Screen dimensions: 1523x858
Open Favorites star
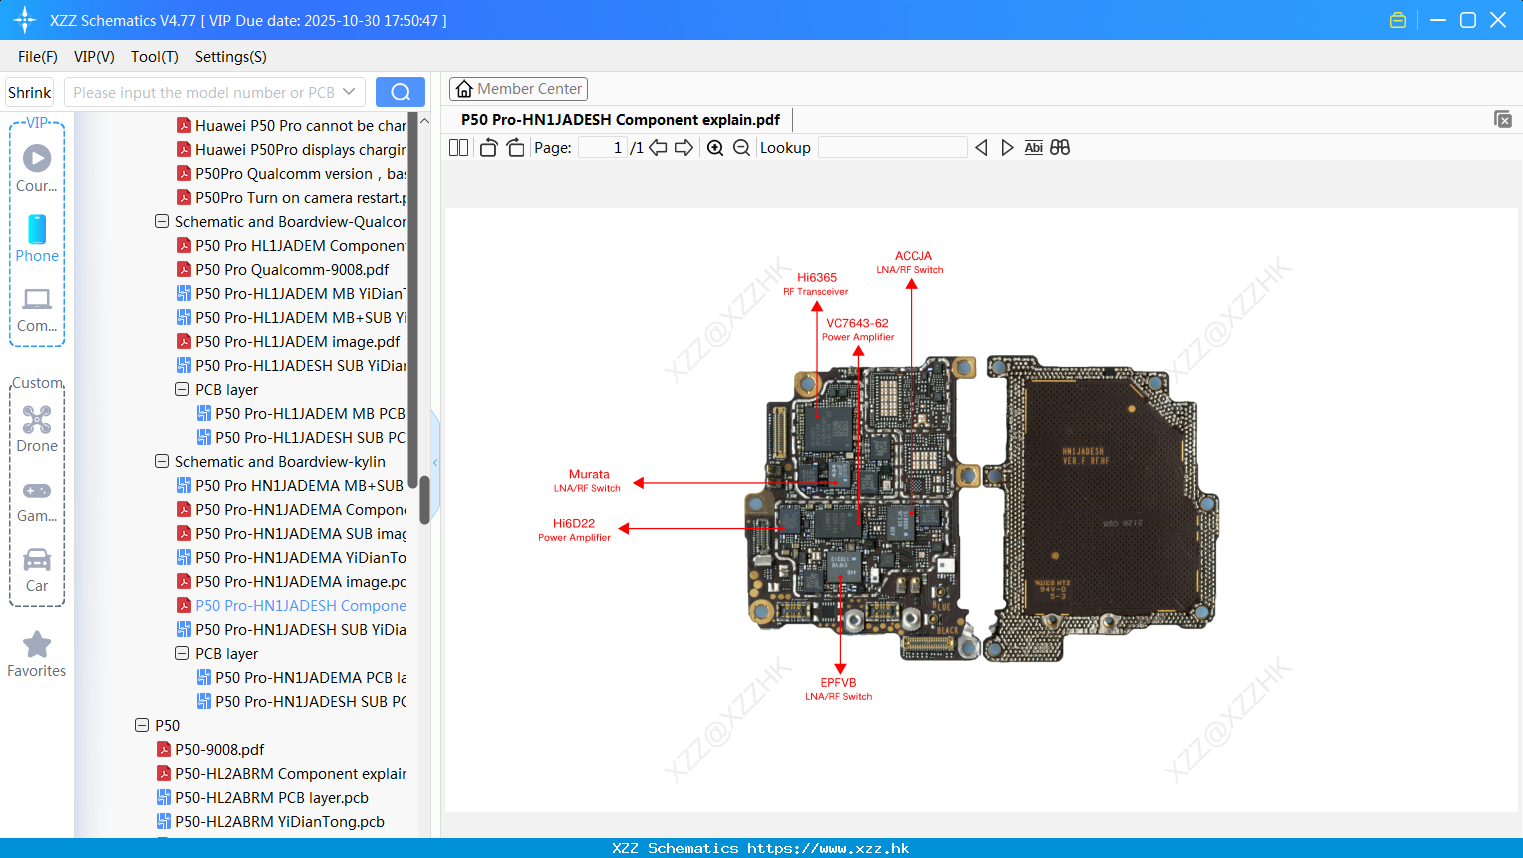click(37, 654)
